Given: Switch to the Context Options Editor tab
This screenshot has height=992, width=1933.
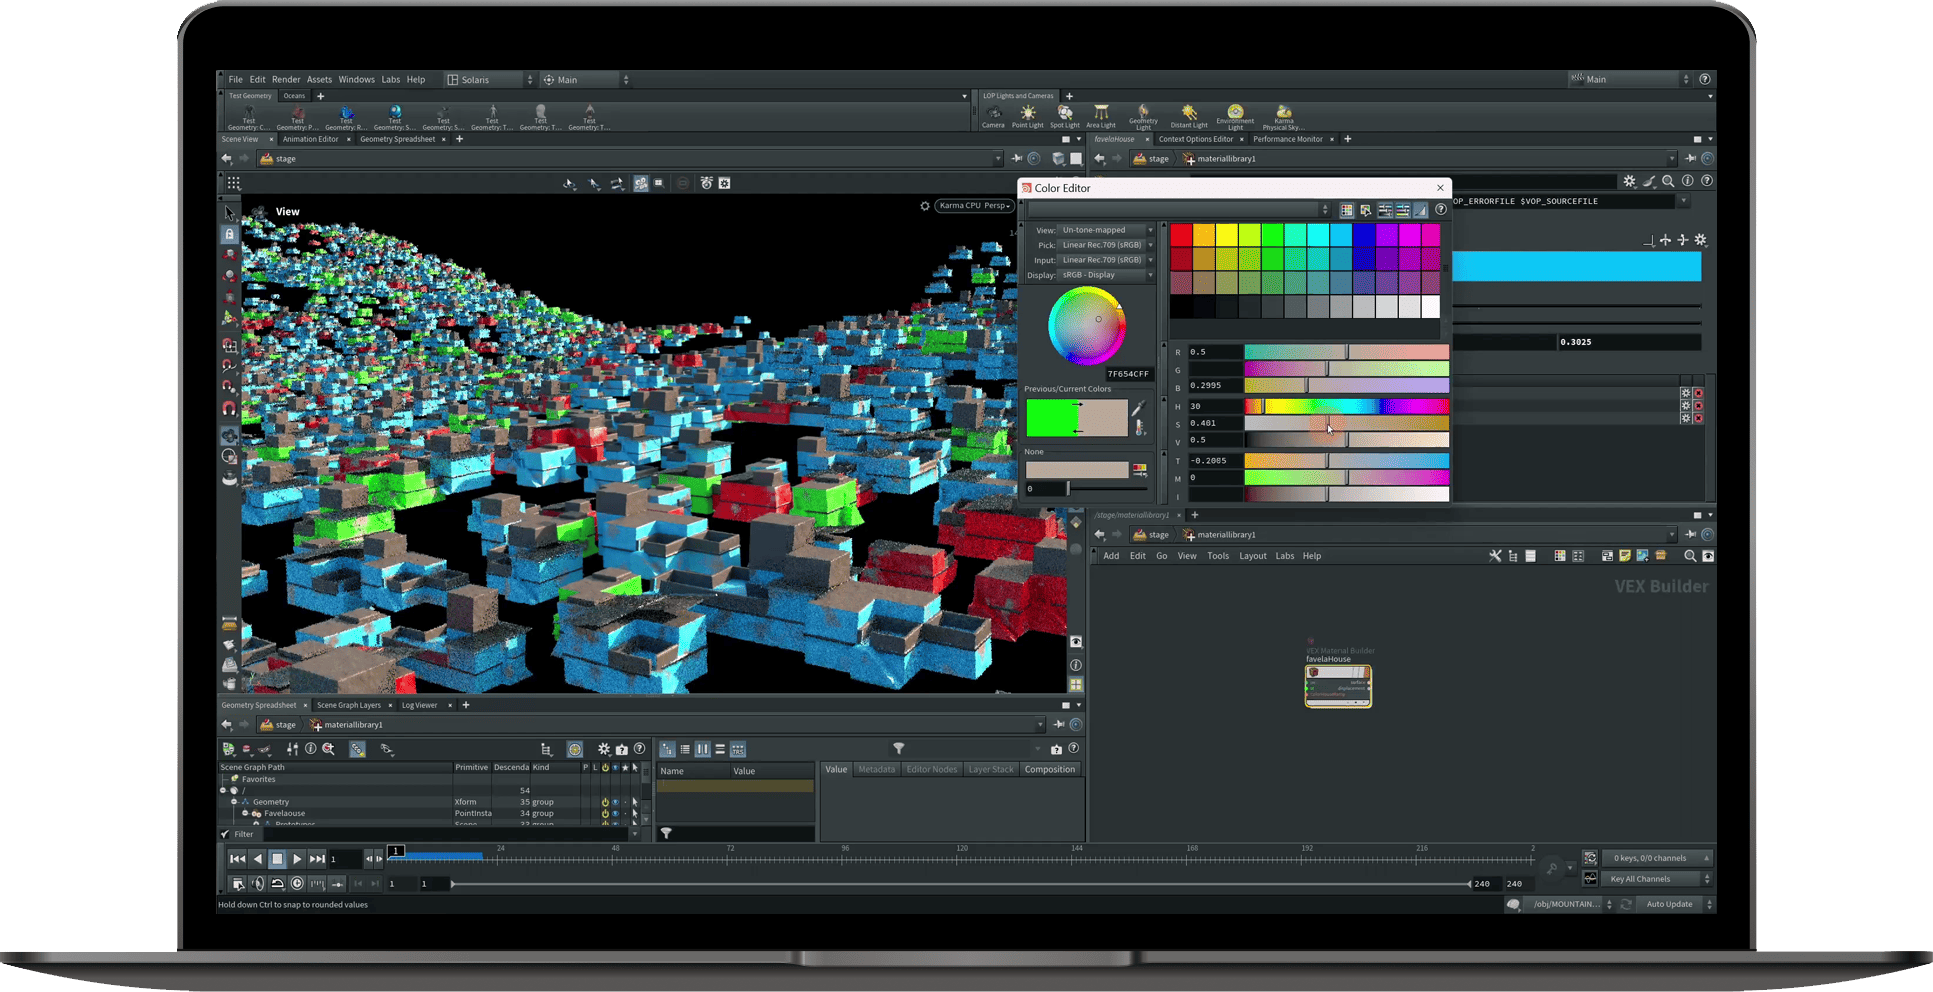Looking at the screenshot, I should pyautogui.click(x=1196, y=139).
